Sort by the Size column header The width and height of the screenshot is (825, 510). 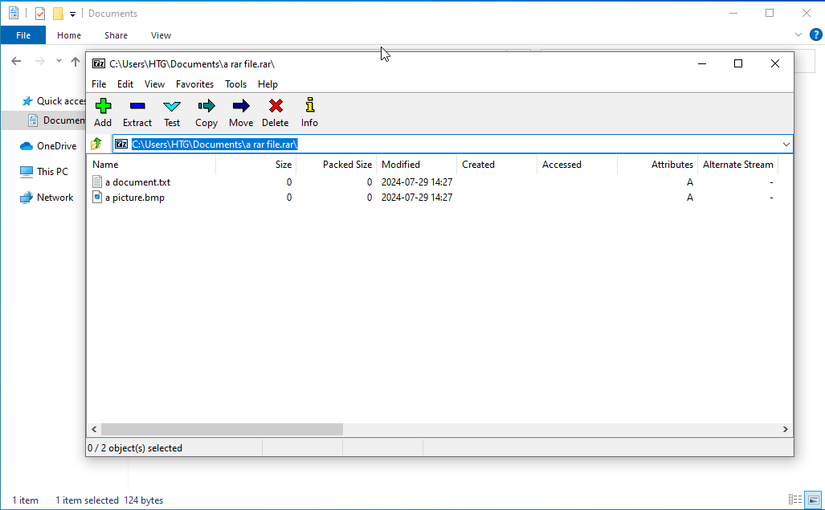point(256,165)
